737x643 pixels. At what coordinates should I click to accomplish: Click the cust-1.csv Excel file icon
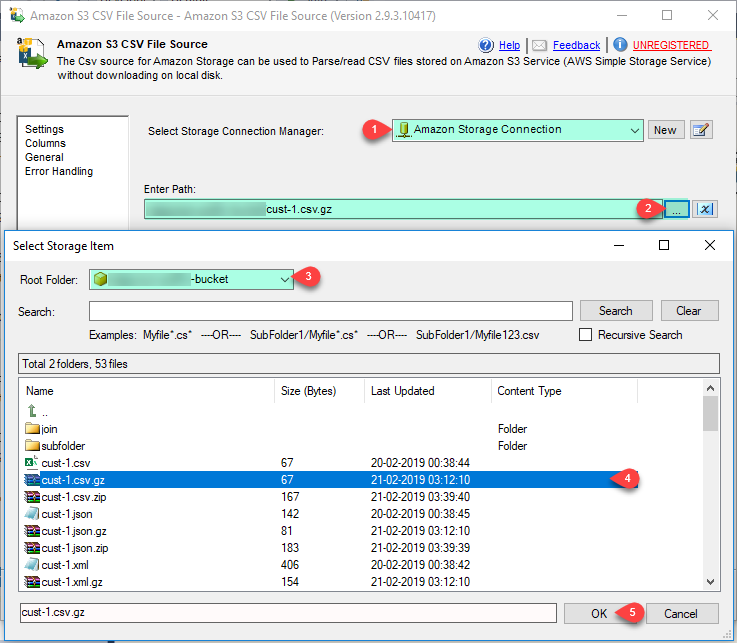(31, 463)
